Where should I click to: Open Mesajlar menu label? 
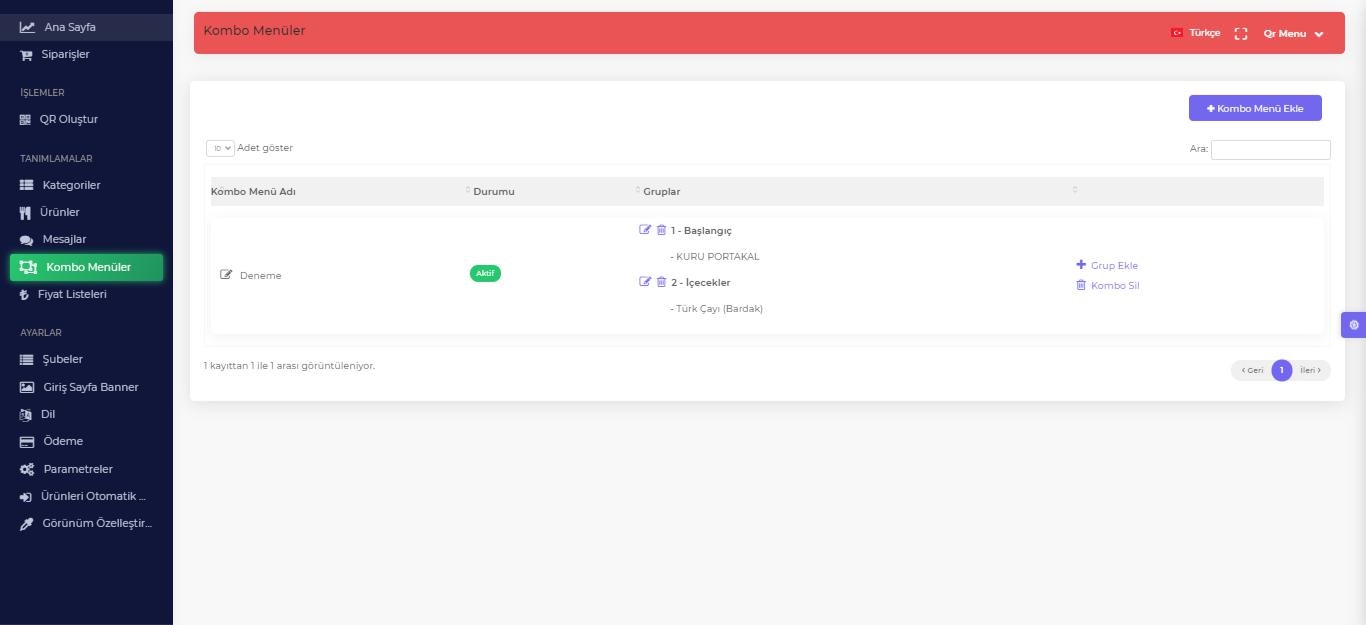[64, 240]
